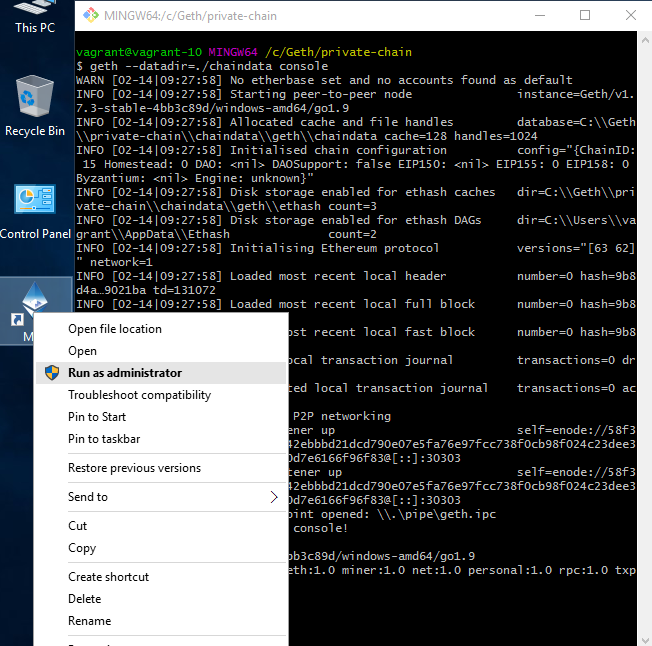Select the Mist shortcut icon on desktop
The image size is (652, 646).
(35, 312)
